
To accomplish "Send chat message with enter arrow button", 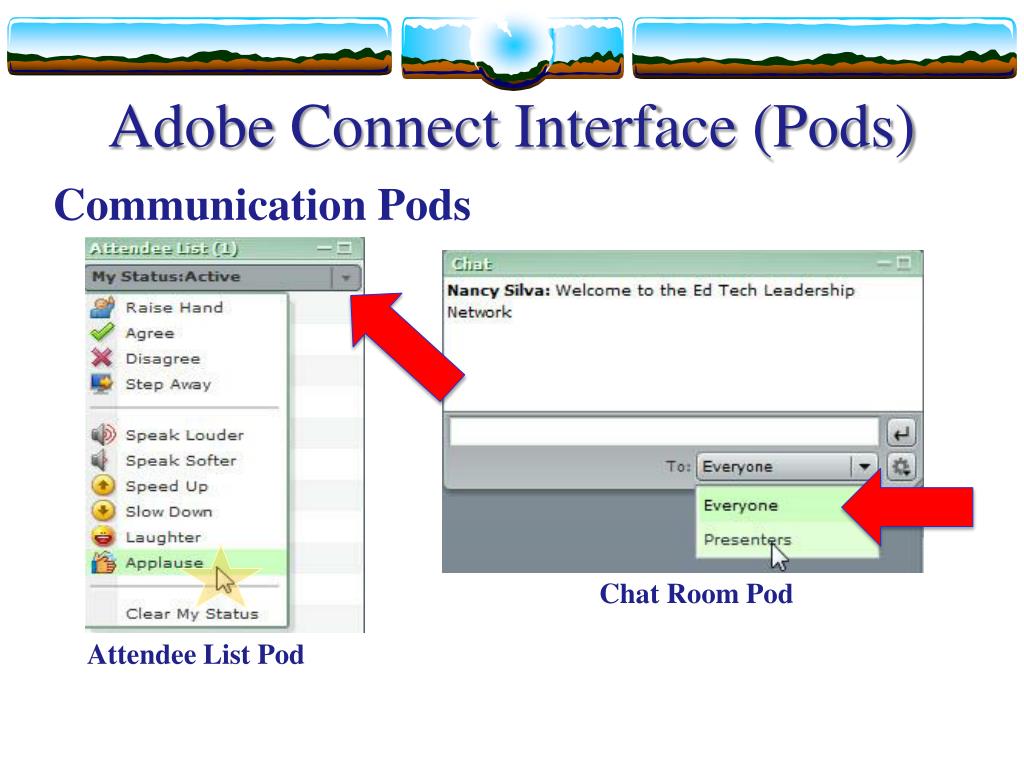I will pos(901,433).
